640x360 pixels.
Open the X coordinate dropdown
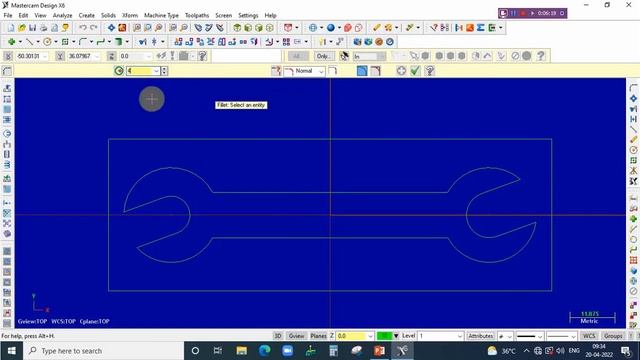pos(45,56)
